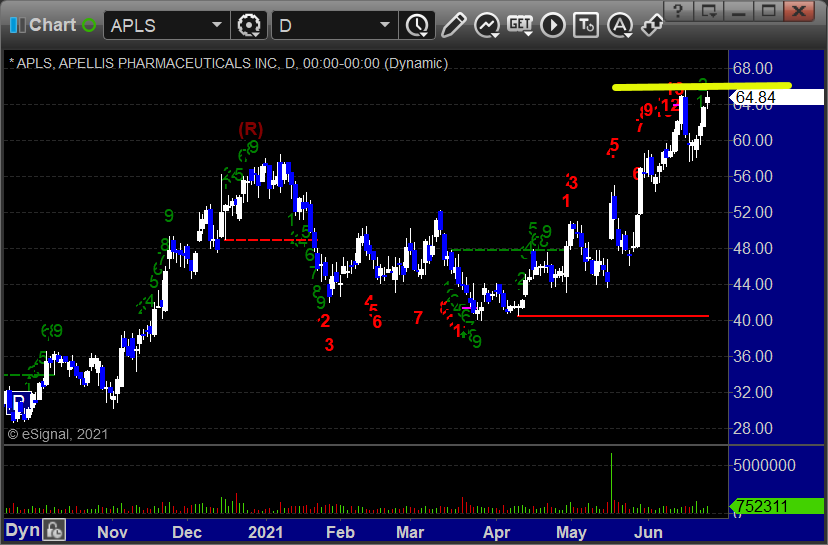Open the window layout dropdown button
828x545 pixels.
pos(709,11)
